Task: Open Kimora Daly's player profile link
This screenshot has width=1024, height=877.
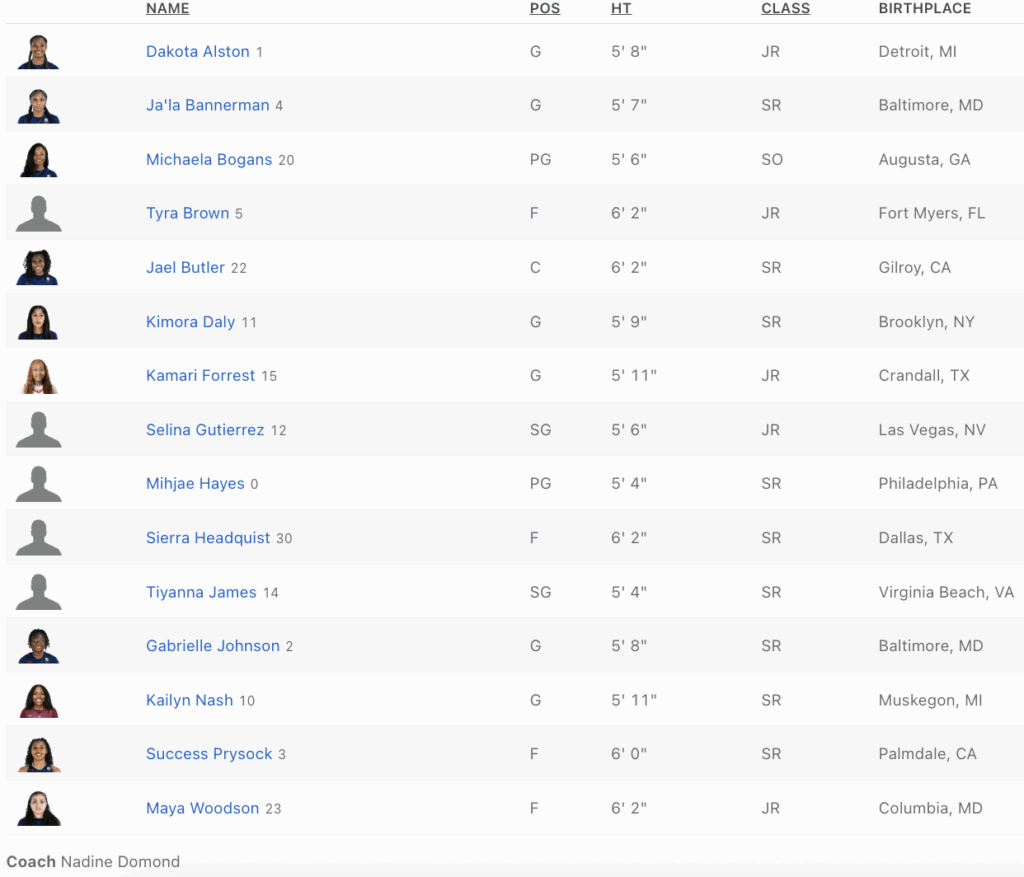Action: 191,322
